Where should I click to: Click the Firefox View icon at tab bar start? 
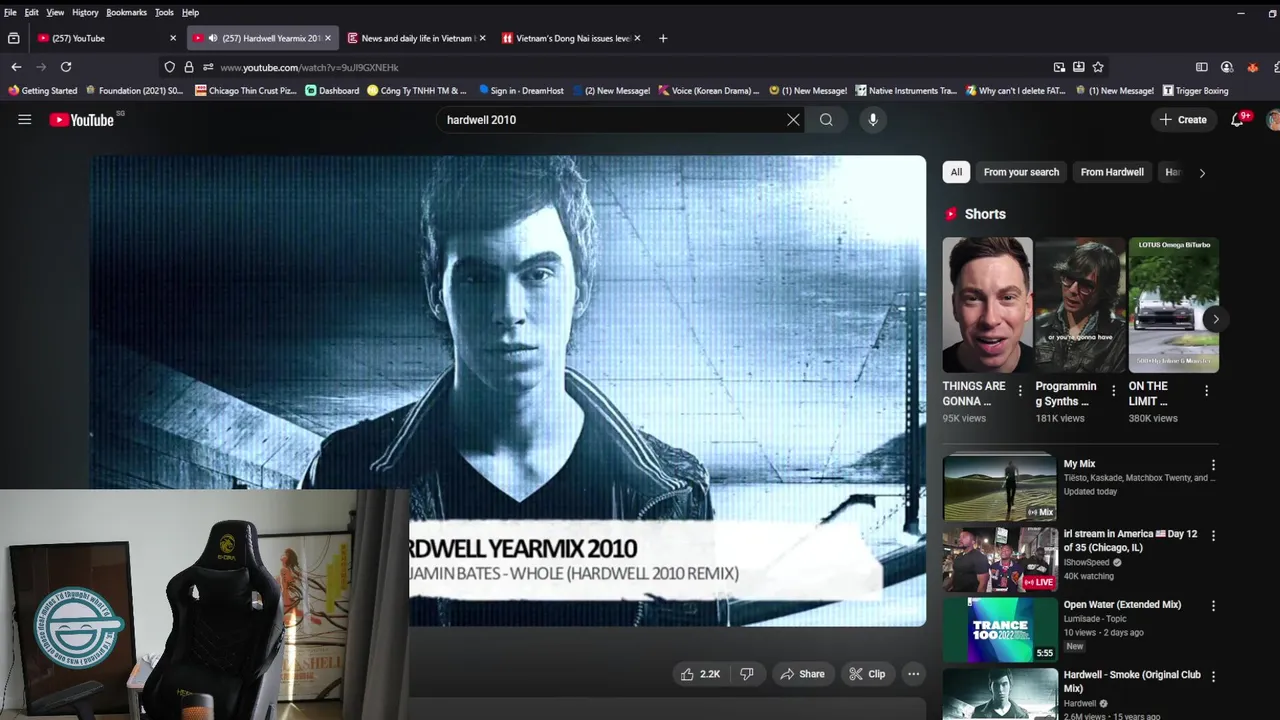click(x=14, y=38)
